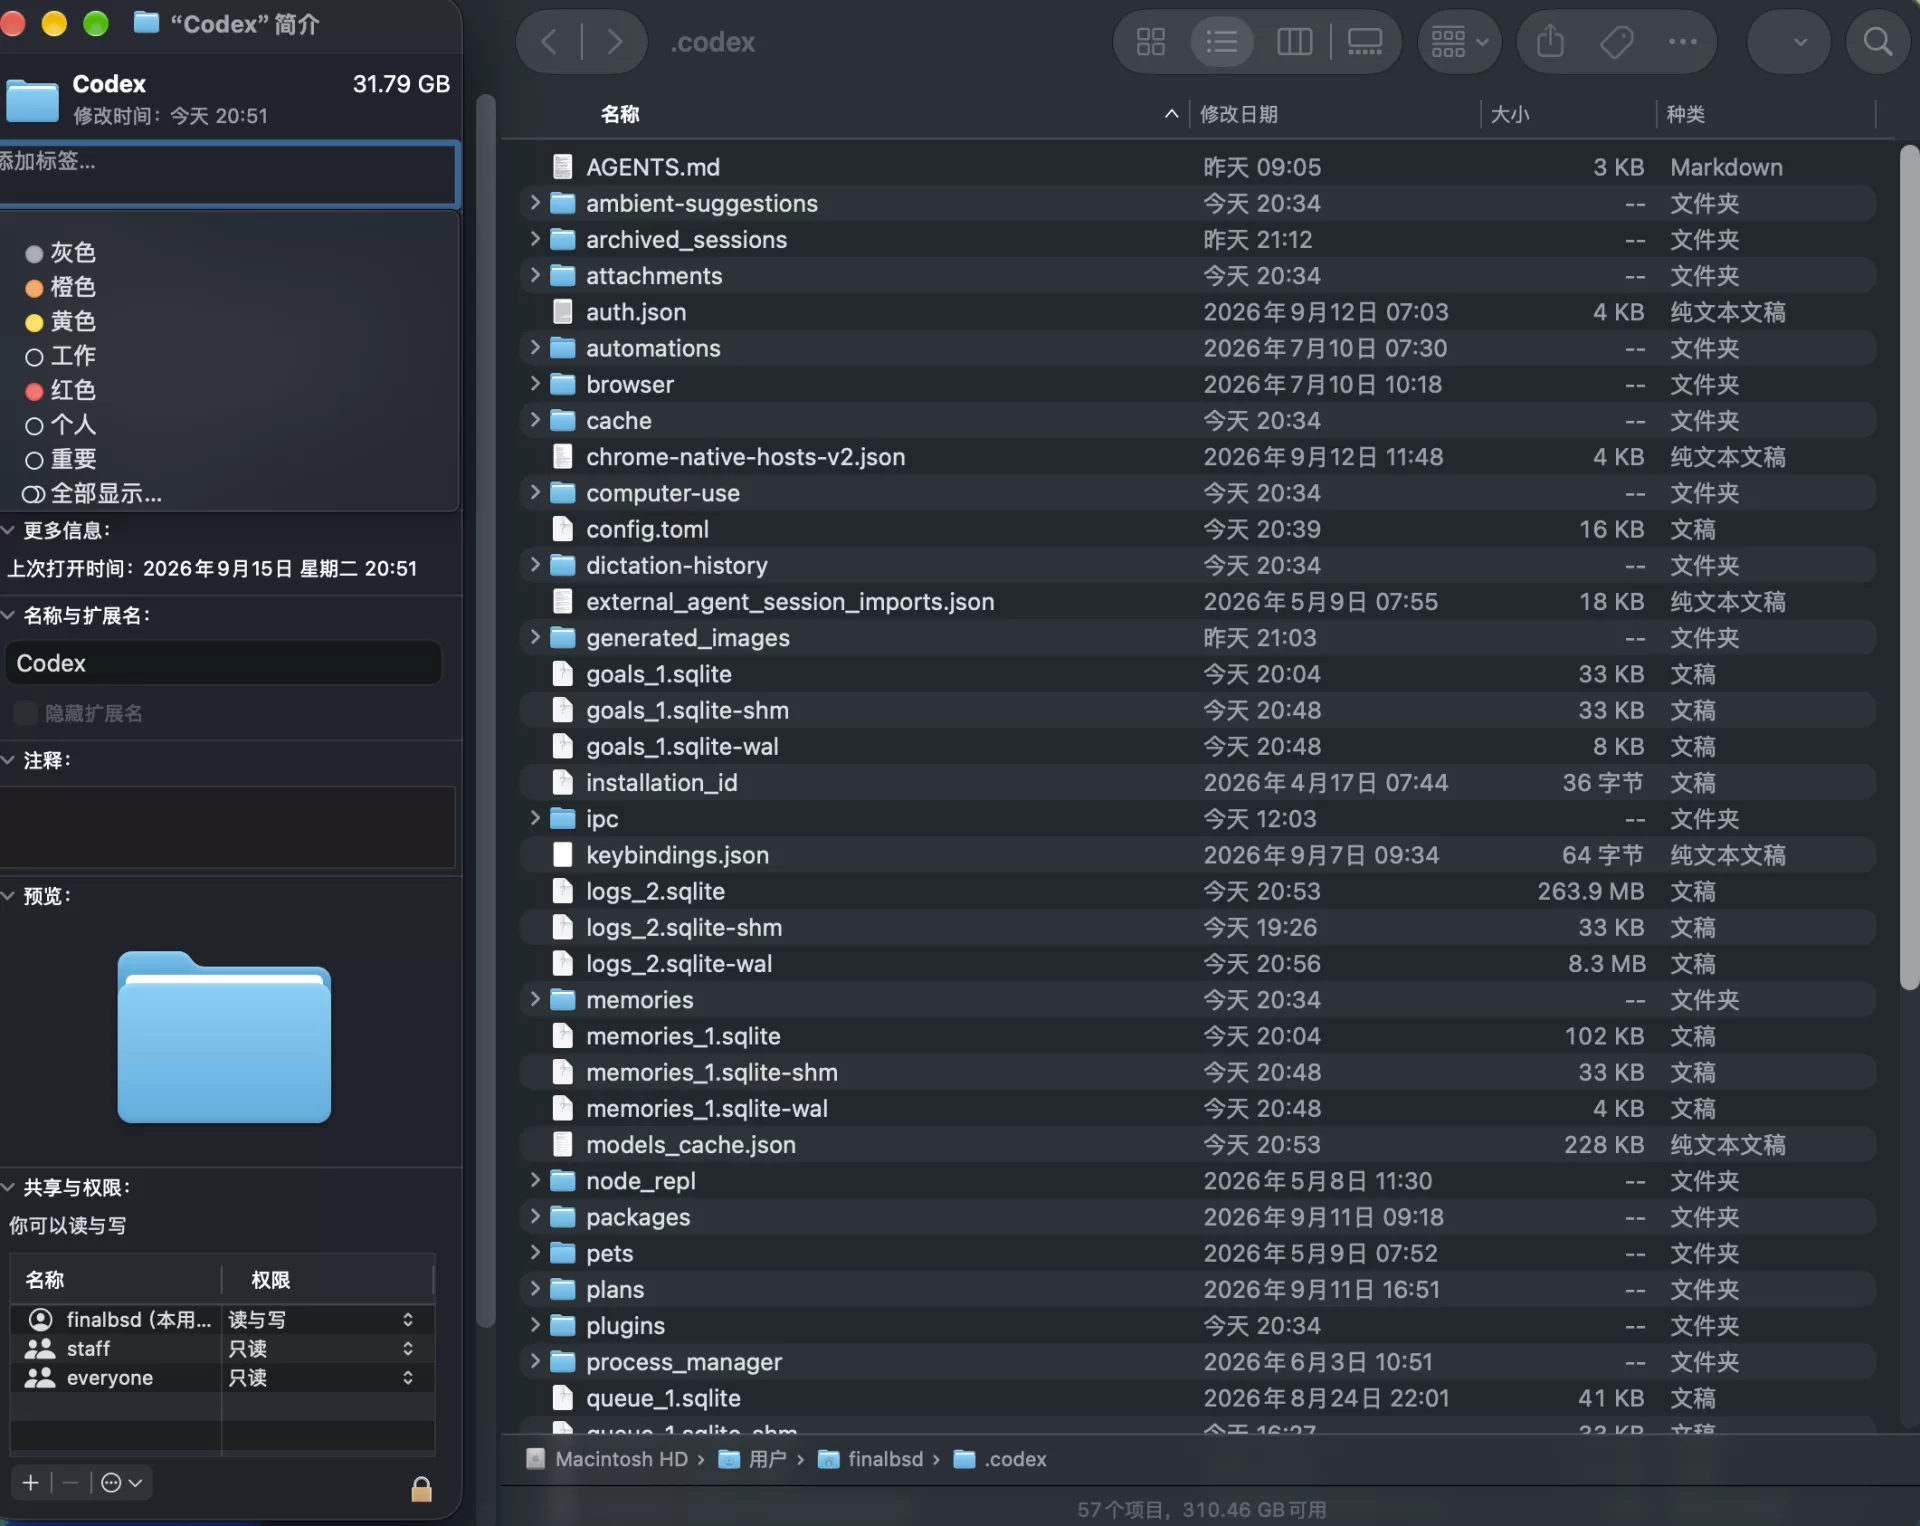Click the Share toolbar icon
Viewport: 1920px width, 1526px height.
[1550, 42]
